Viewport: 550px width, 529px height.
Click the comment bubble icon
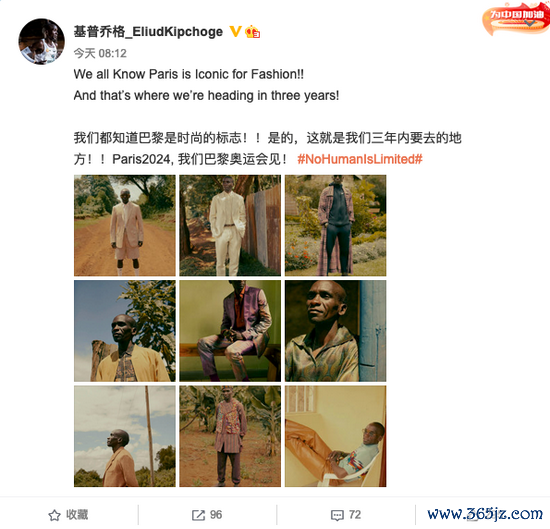[x=337, y=515]
